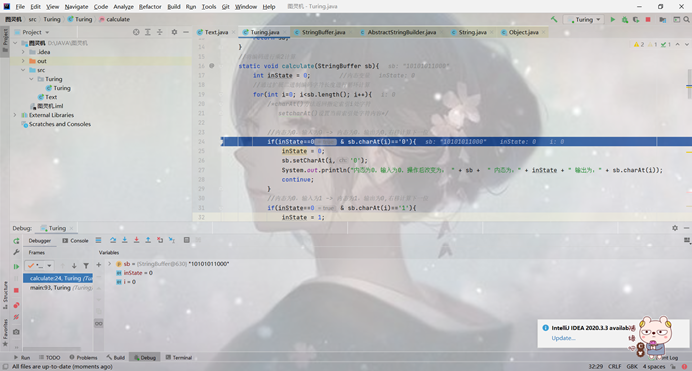
Task: Expand the .idea folder
Action: pos(23,52)
